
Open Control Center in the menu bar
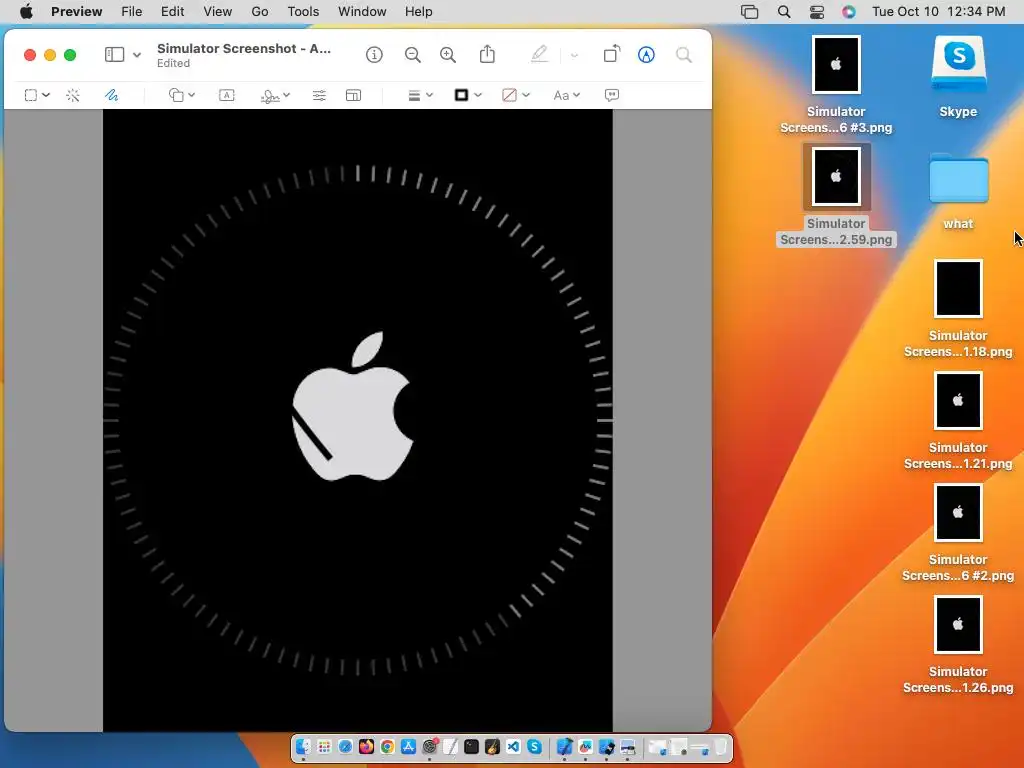click(x=816, y=12)
